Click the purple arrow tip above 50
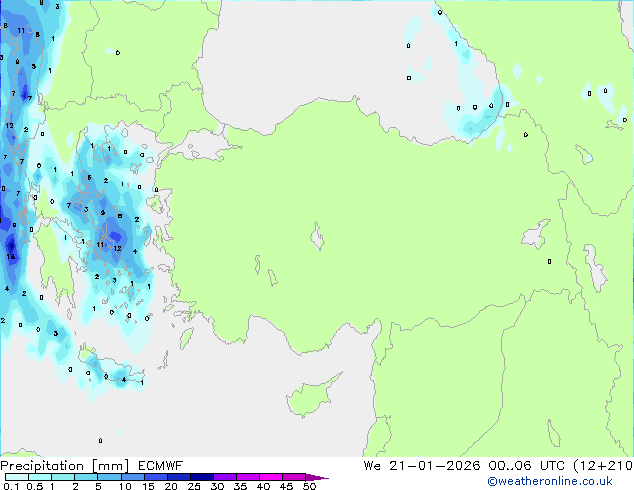Screen dimensions: 634x490 [x=317, y=477]
